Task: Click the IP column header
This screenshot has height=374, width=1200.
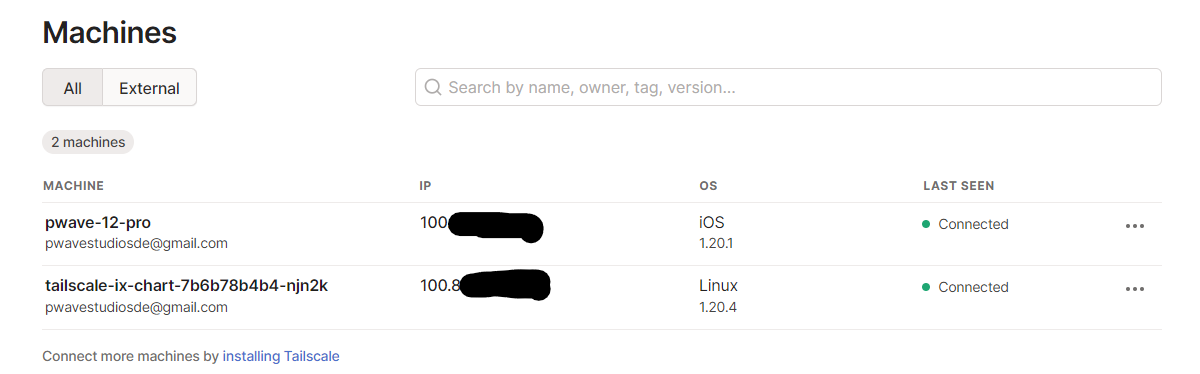Action: tap(425, 186)
